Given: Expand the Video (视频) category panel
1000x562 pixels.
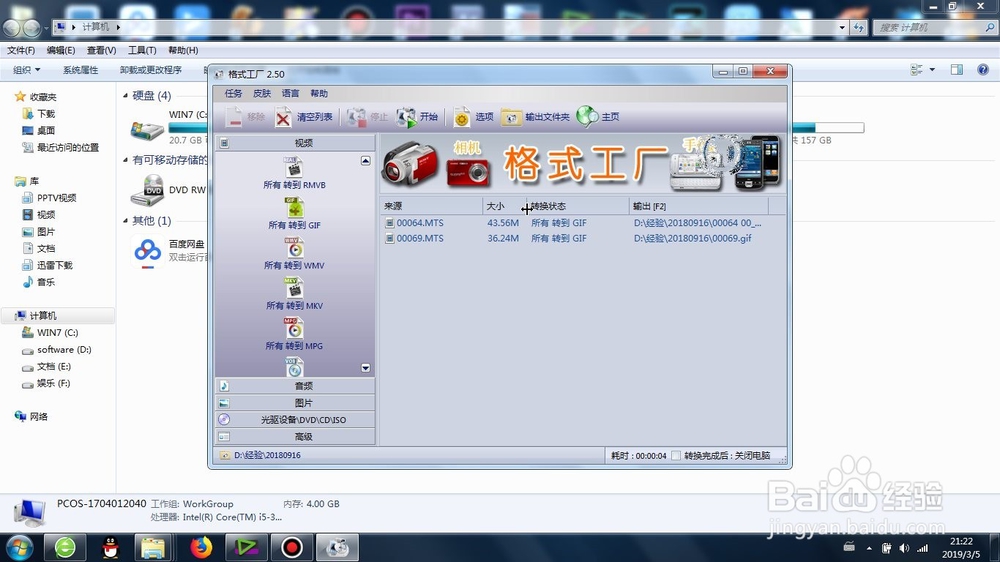Looking at the screenshot, I should [295, 143].
